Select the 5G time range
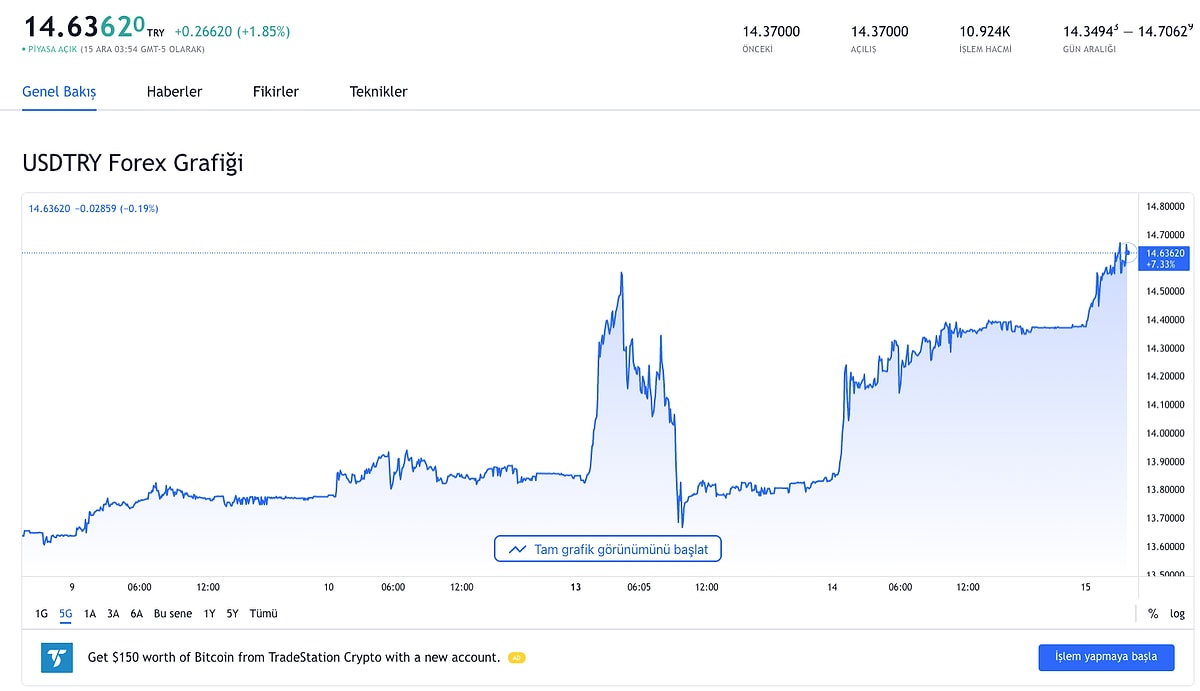This screenshot has height=691, width=1200. 66,614
